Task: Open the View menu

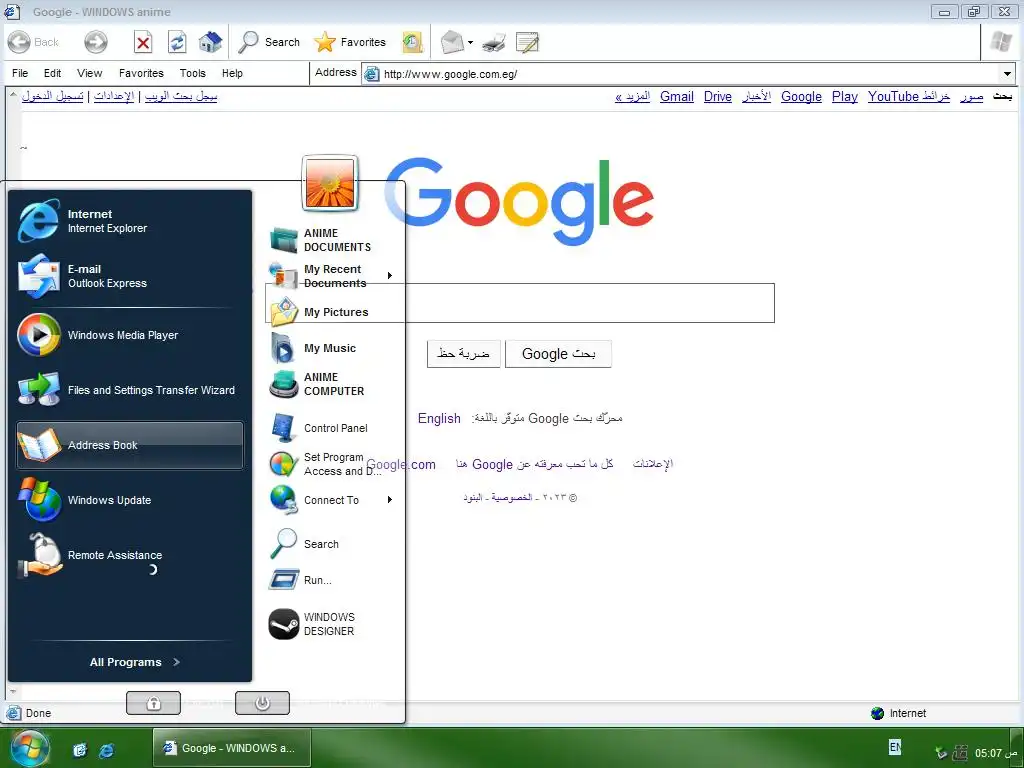Action: point(89,73)
